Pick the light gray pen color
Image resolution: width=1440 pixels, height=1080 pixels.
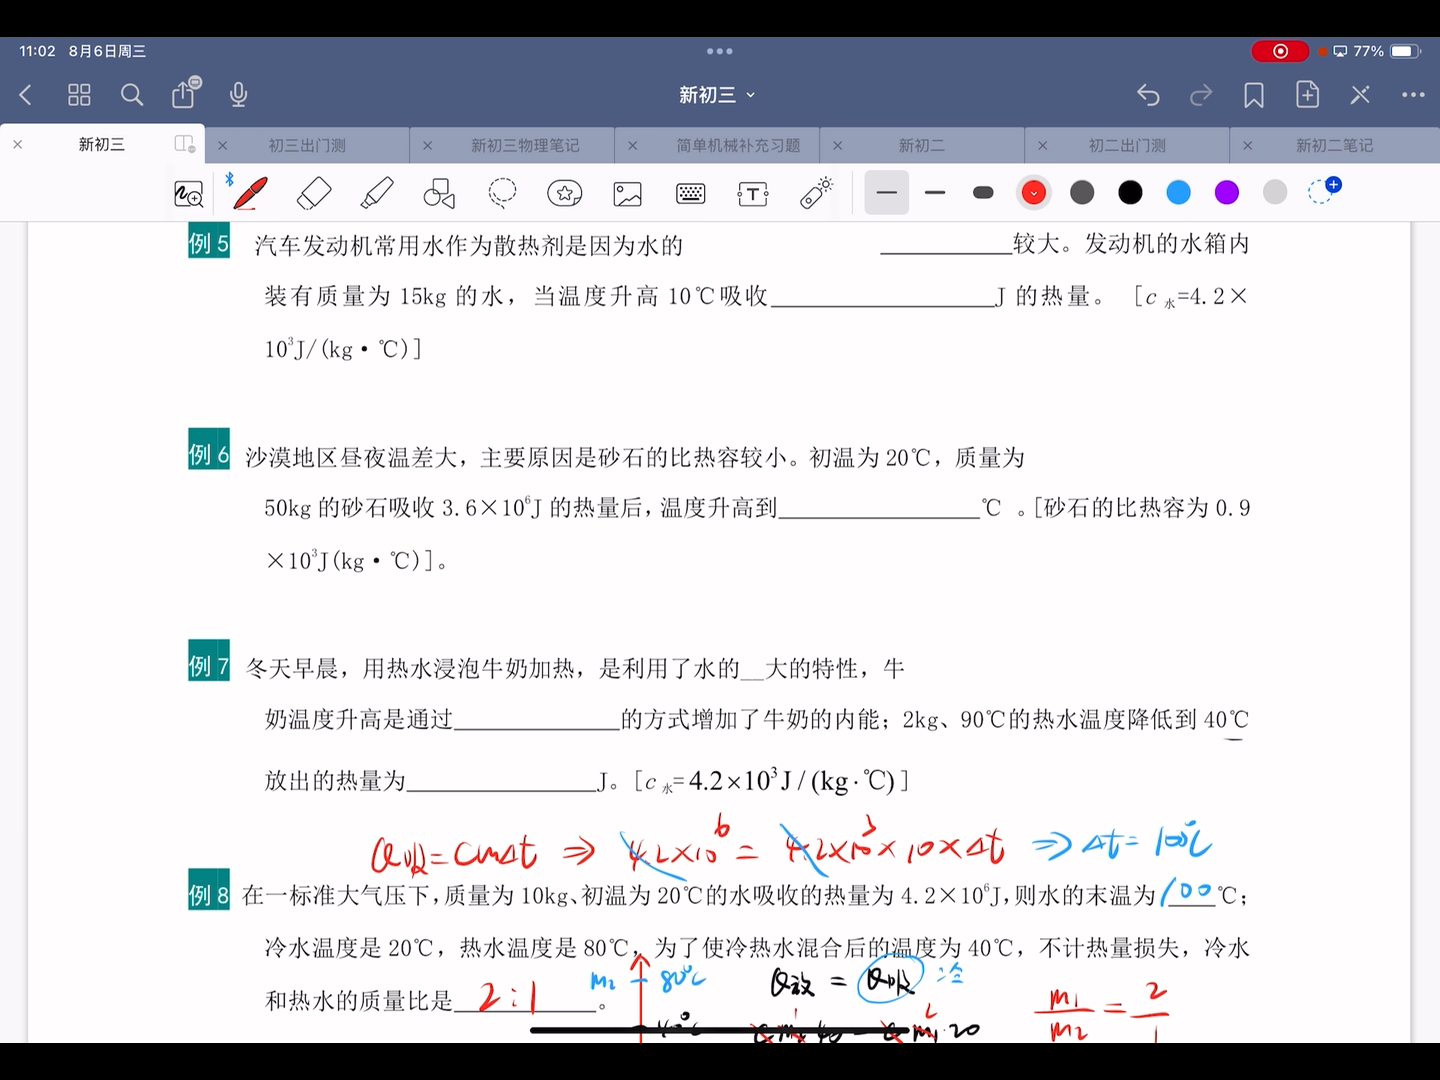(x=1275, y=193)
